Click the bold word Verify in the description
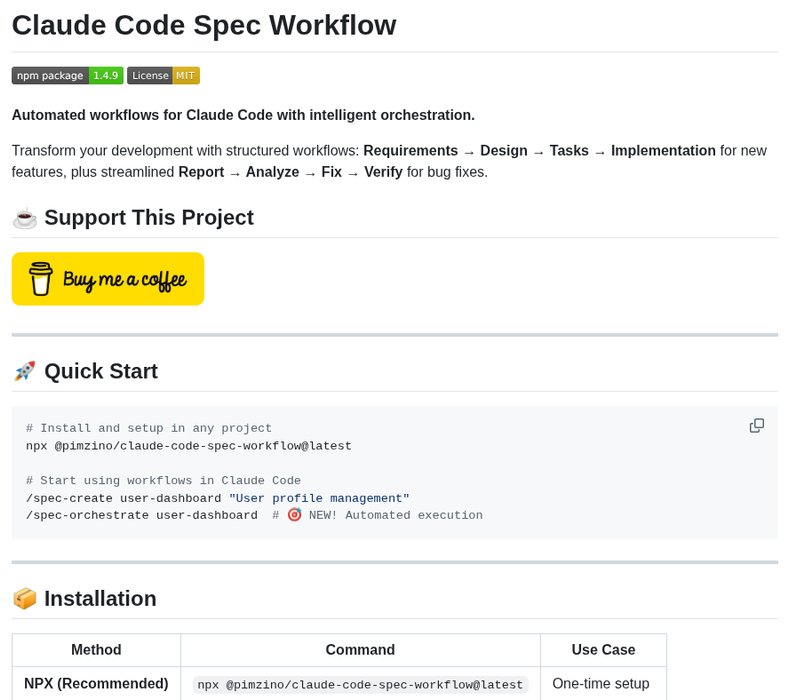789x700 pixels. tap(384, 172)
